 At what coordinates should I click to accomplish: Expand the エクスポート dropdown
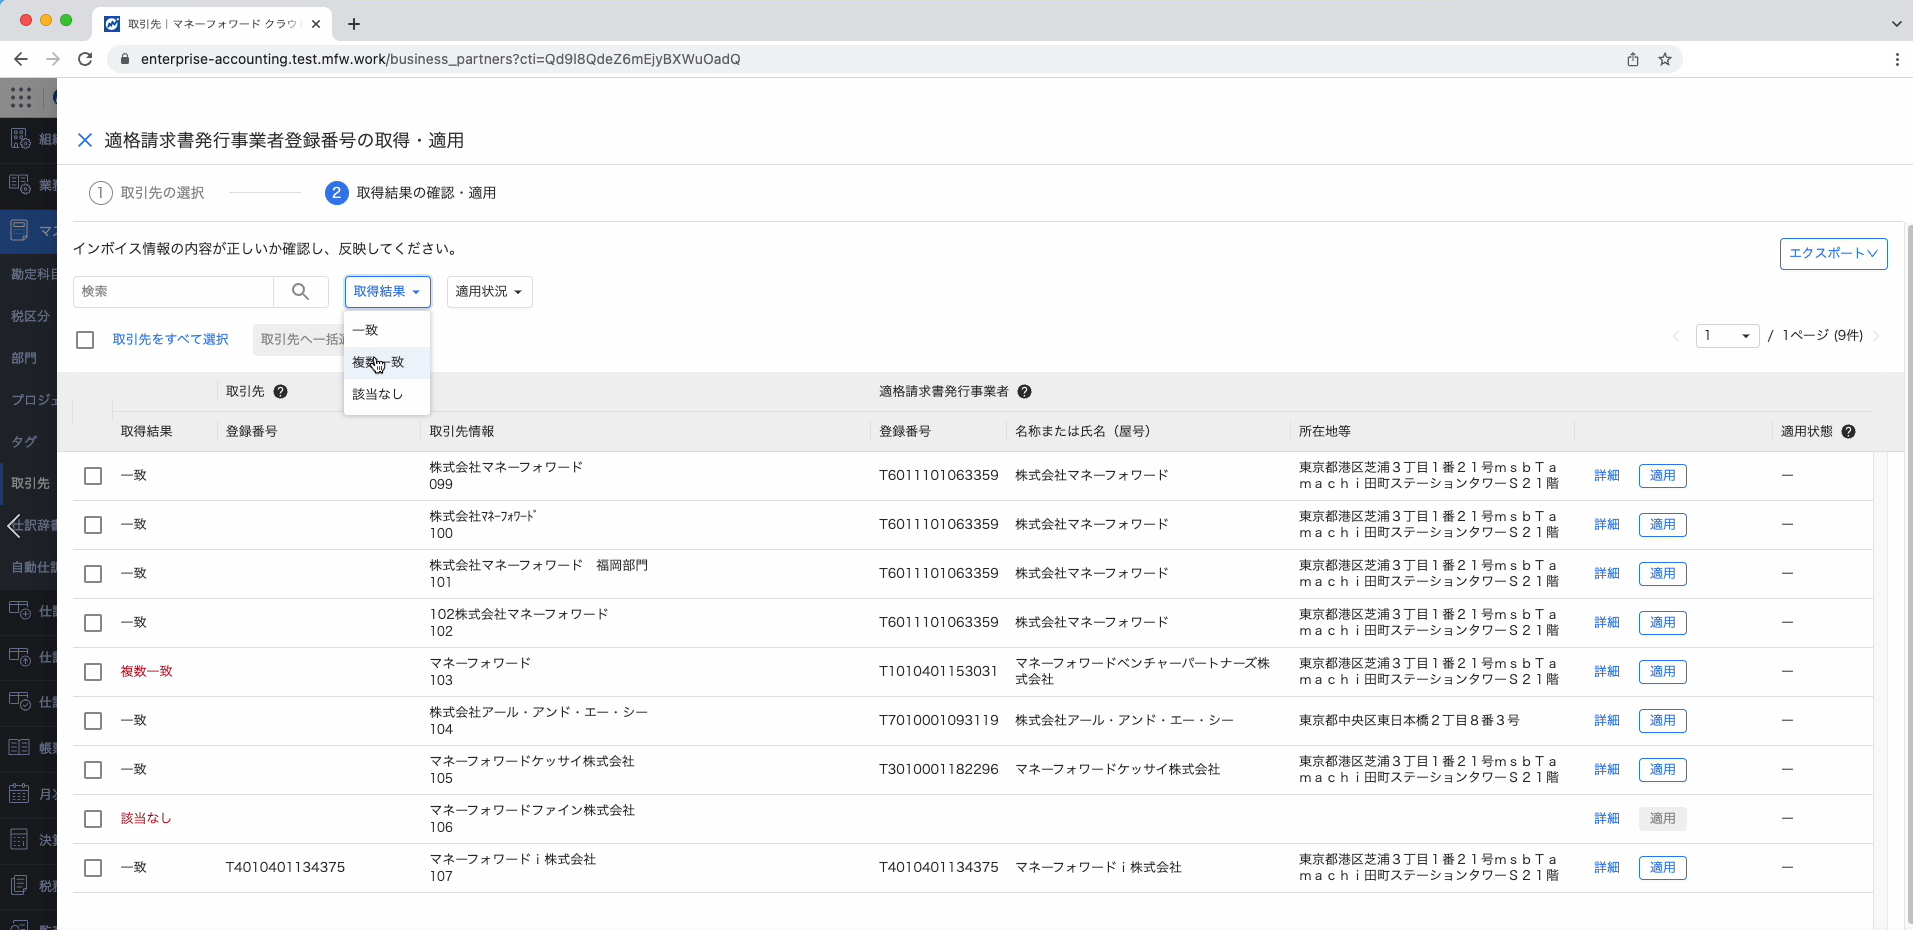tap(1833, 253)
